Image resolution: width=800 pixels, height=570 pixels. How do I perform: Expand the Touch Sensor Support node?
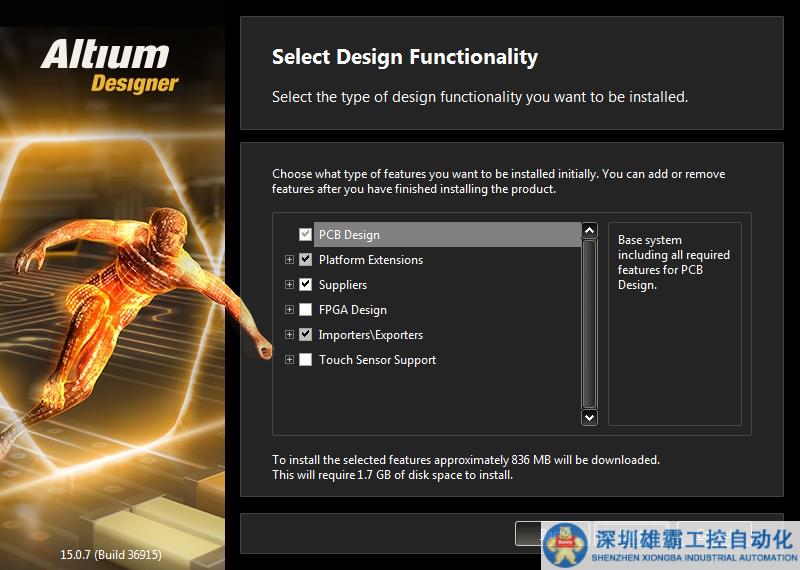tap(290, 360)
